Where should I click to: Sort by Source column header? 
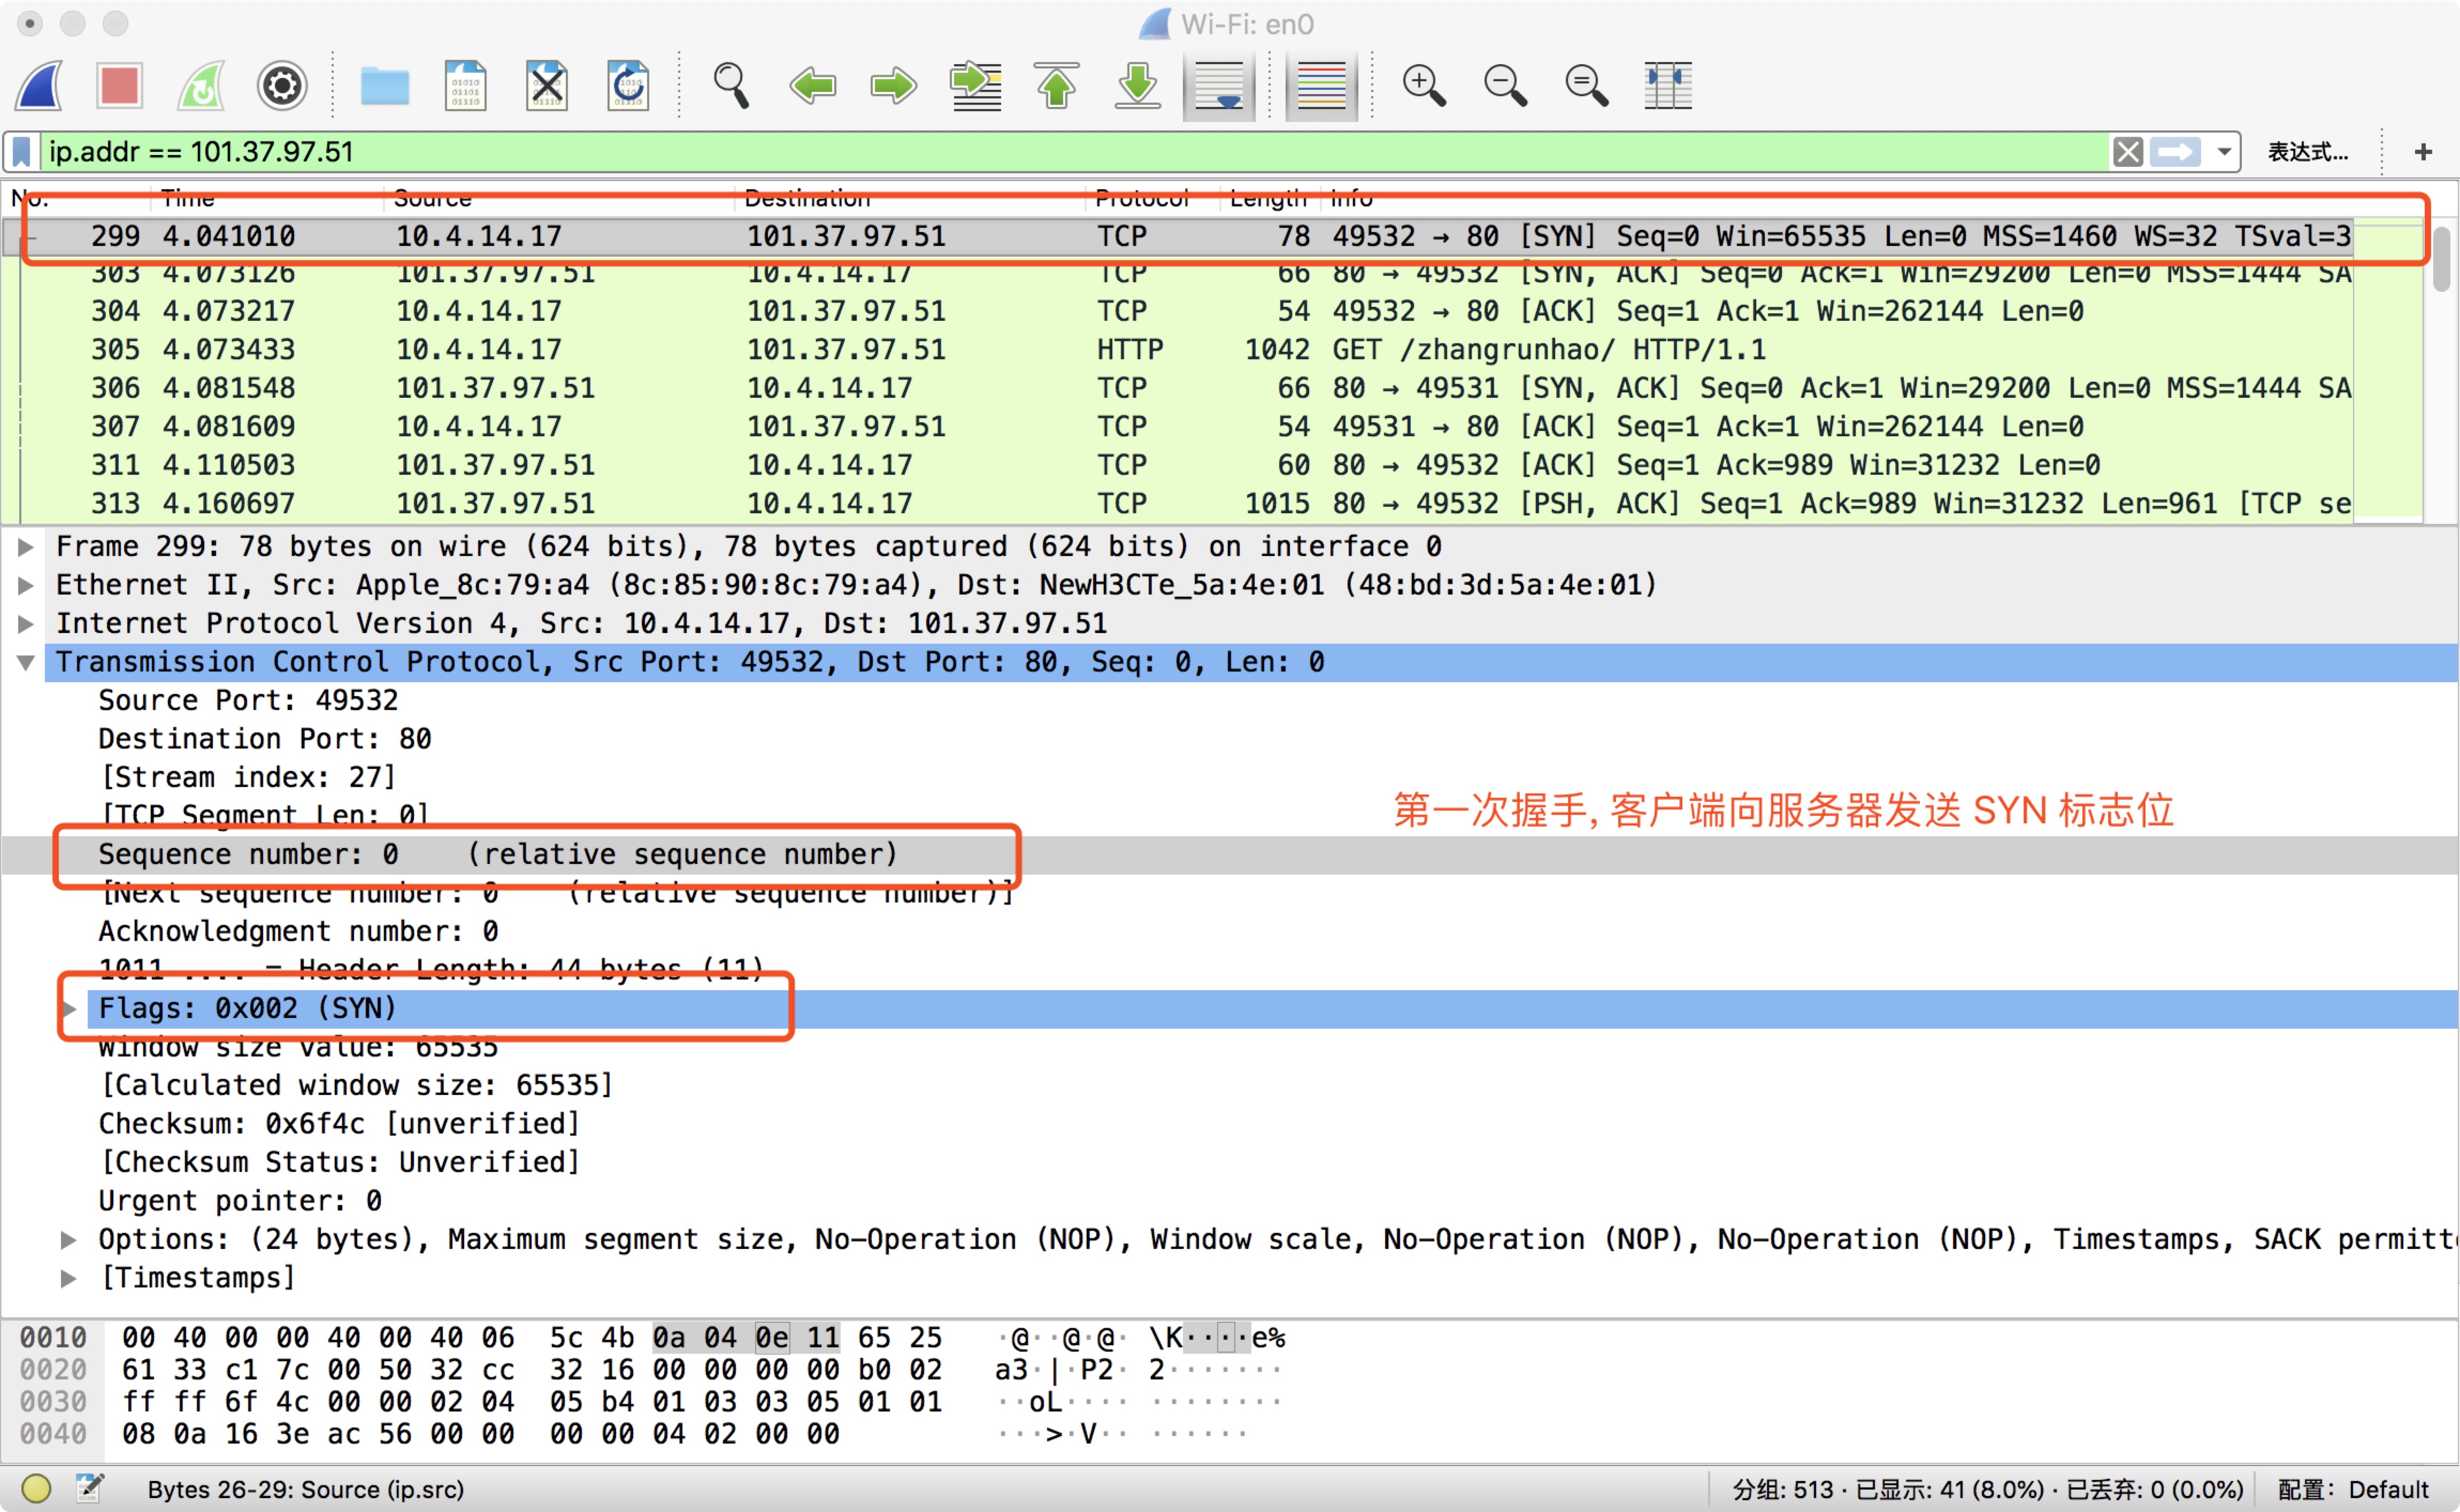tap(432, 198)
